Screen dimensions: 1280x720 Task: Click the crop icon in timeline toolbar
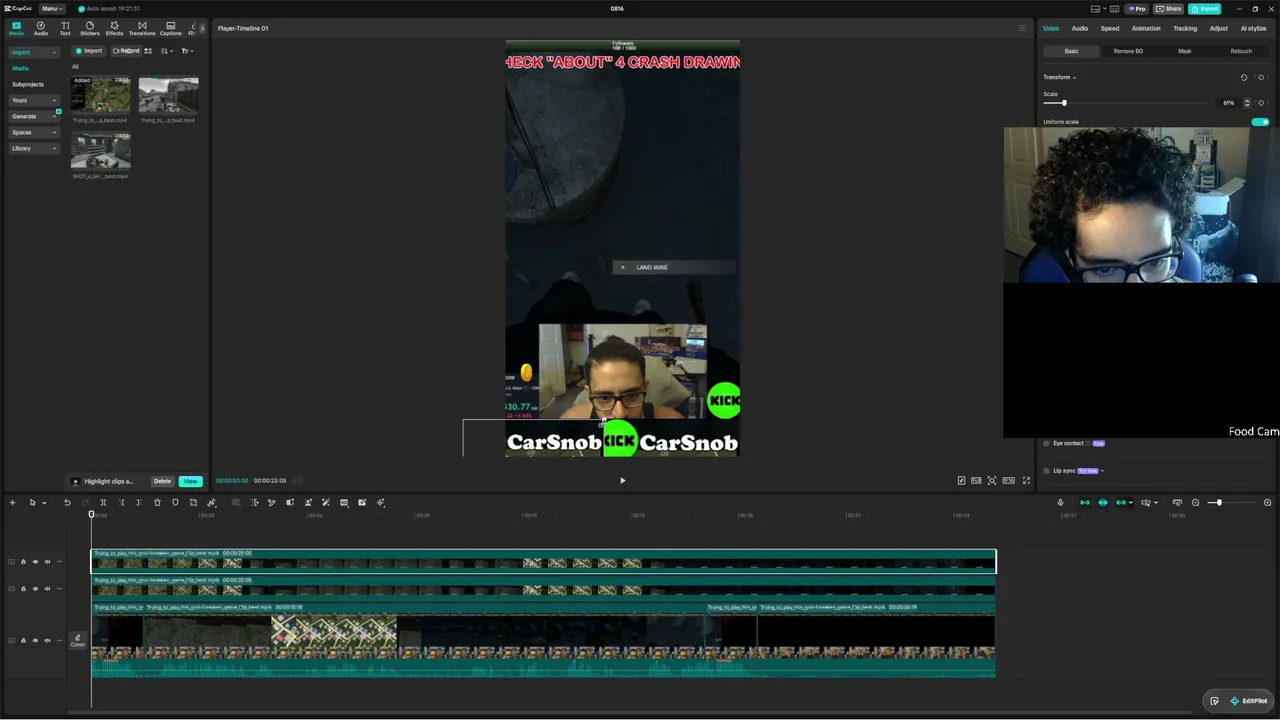pos(193,502)
